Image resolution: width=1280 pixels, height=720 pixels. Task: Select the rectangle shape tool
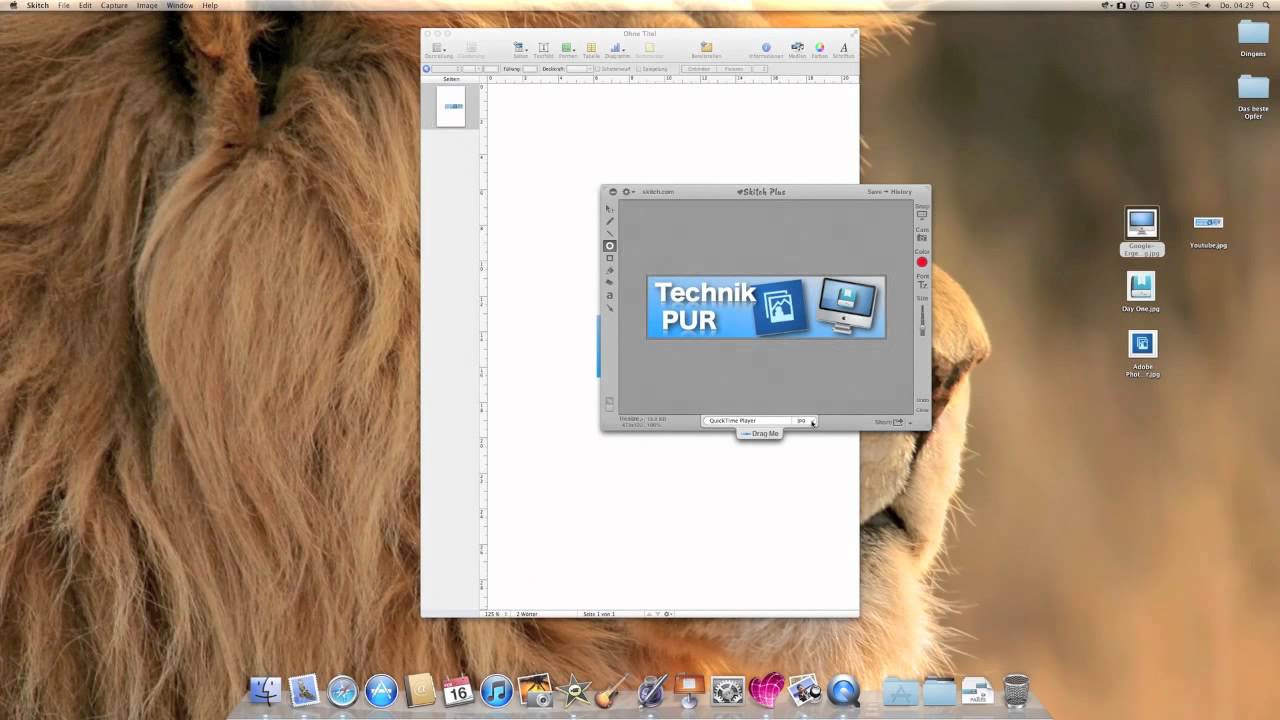610,258
